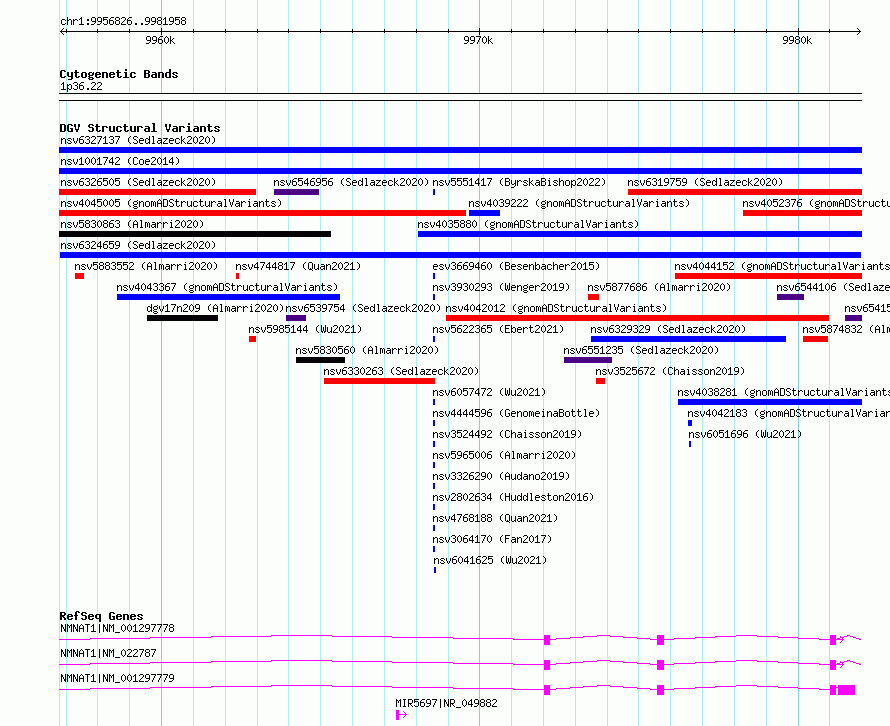Screen dimensions: 890x726
Task: Click the nsv4044152 red variant bar
Action: 768,276
